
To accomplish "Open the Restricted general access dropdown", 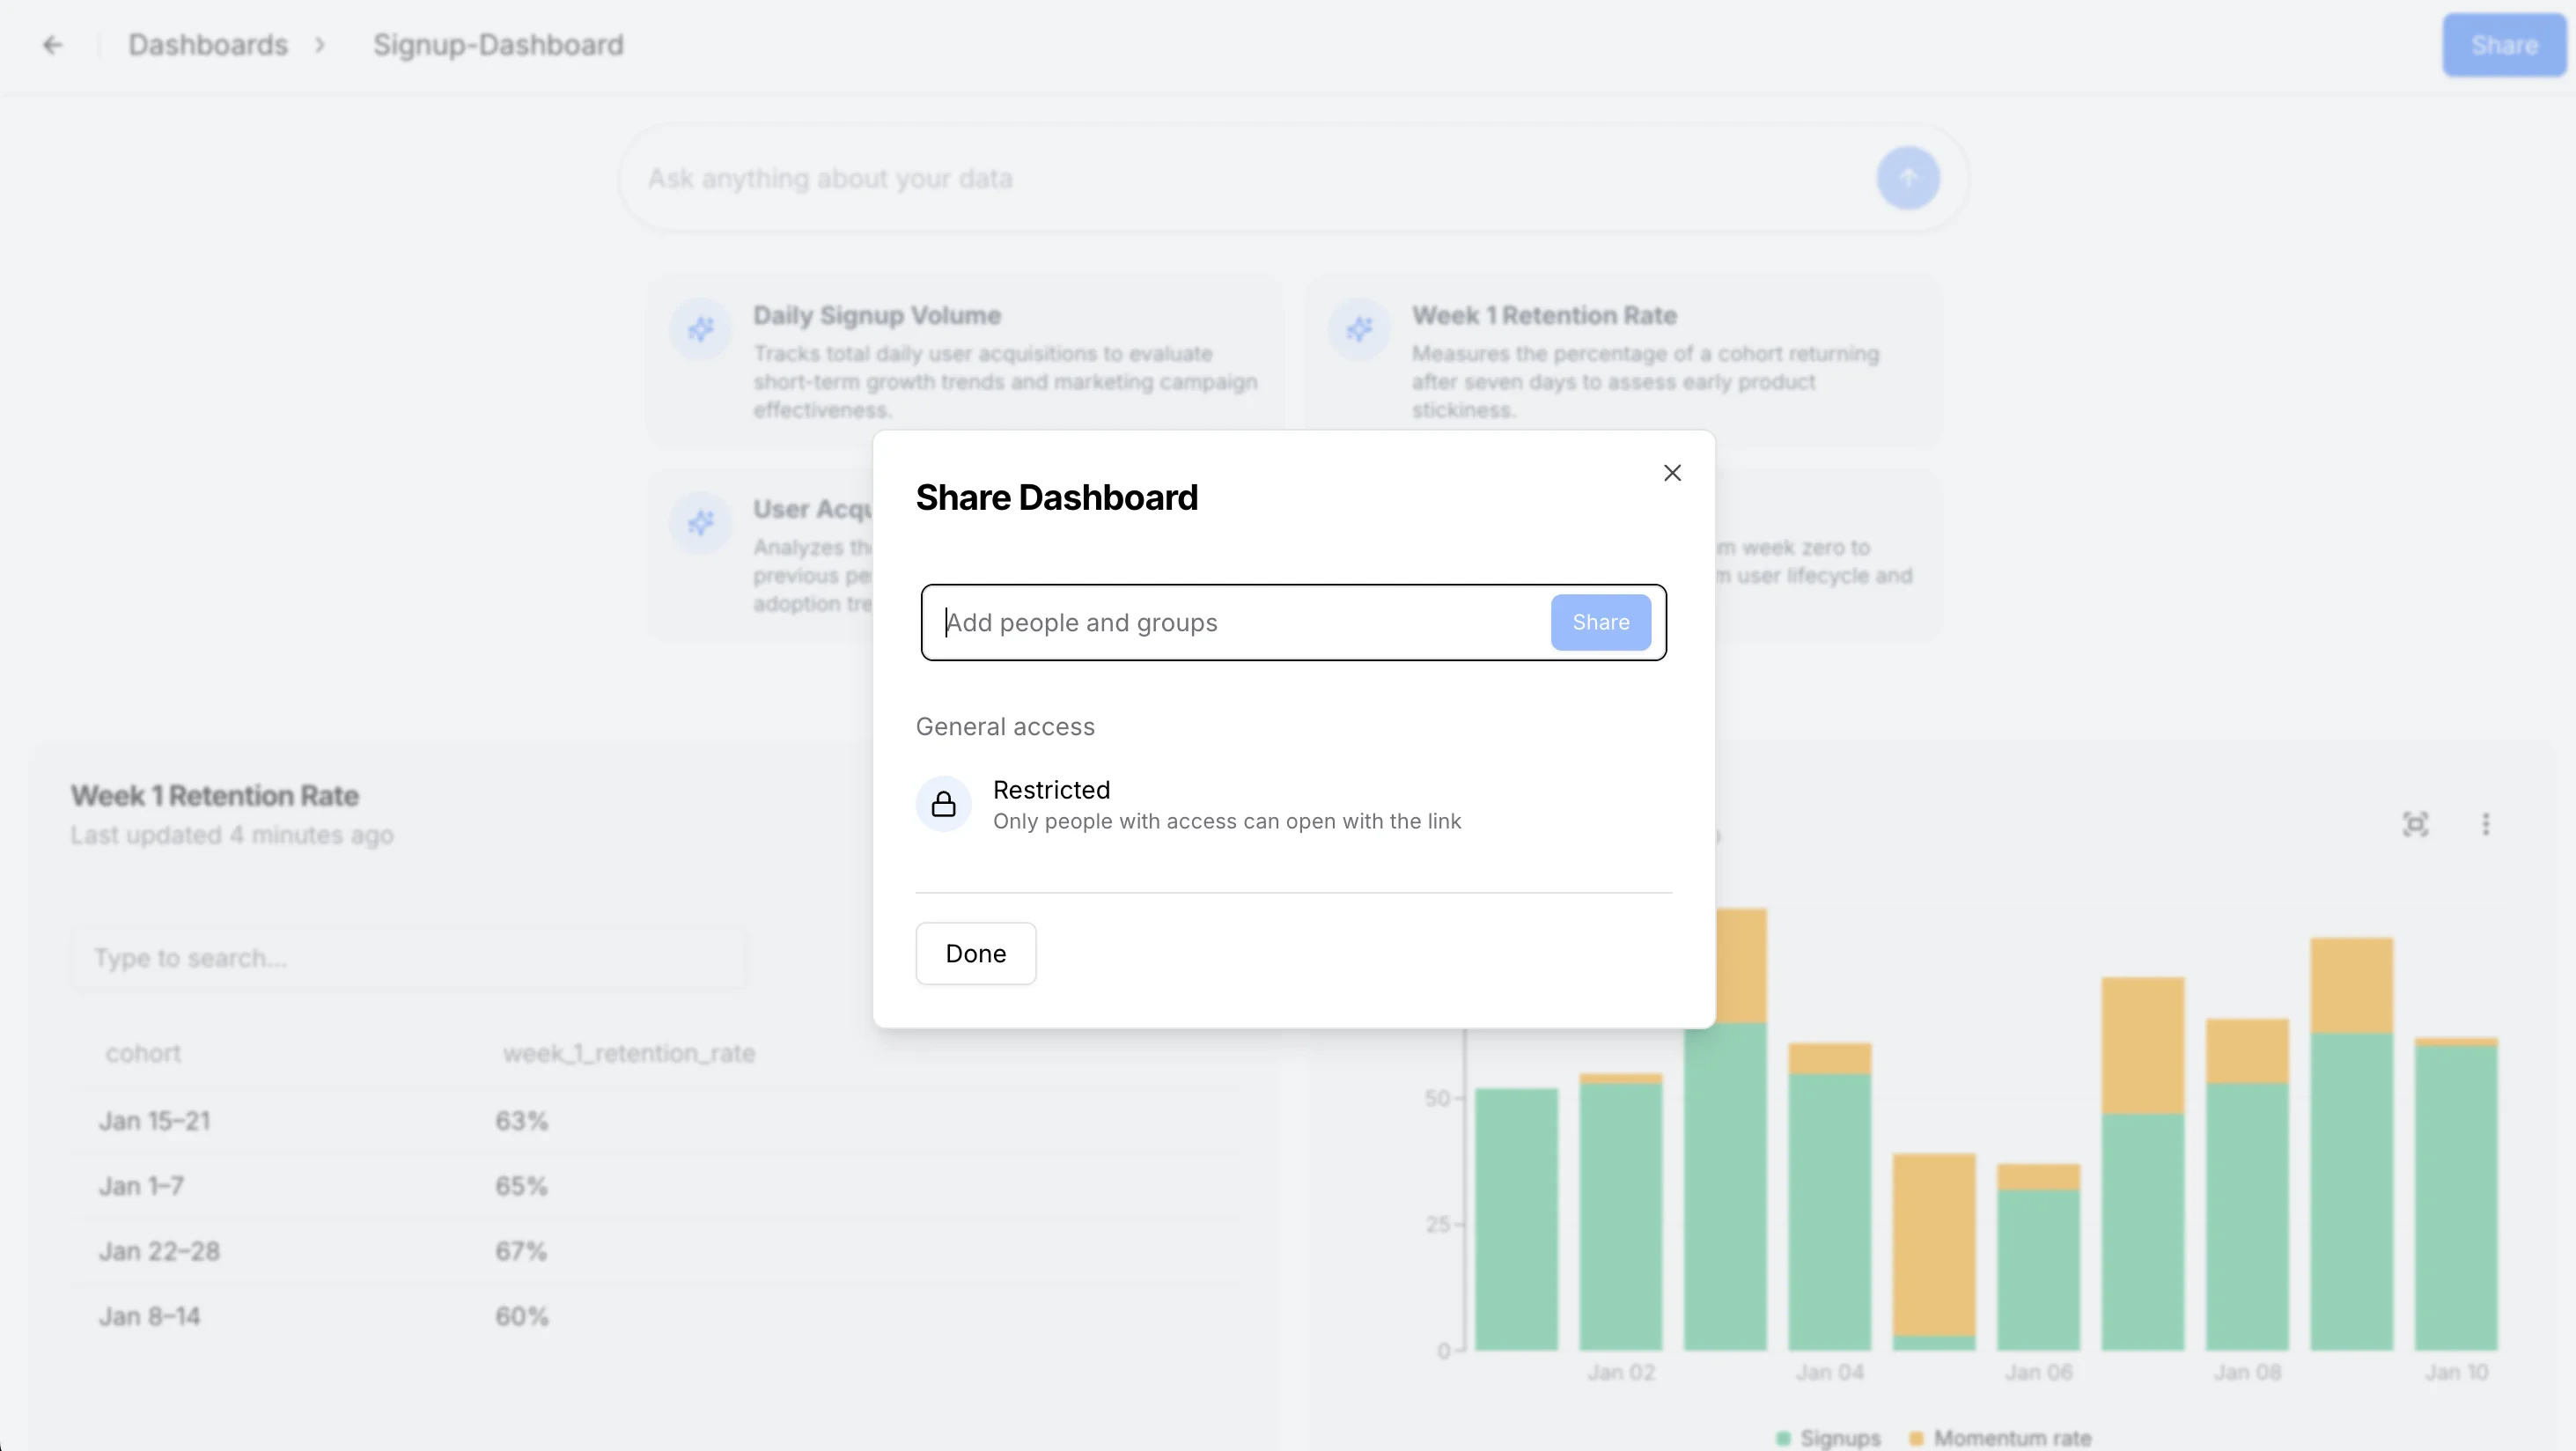I will click(1051, 790).
